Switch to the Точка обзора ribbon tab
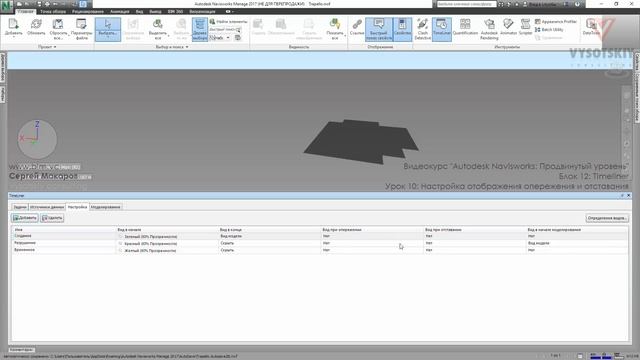 pos(53,11)
